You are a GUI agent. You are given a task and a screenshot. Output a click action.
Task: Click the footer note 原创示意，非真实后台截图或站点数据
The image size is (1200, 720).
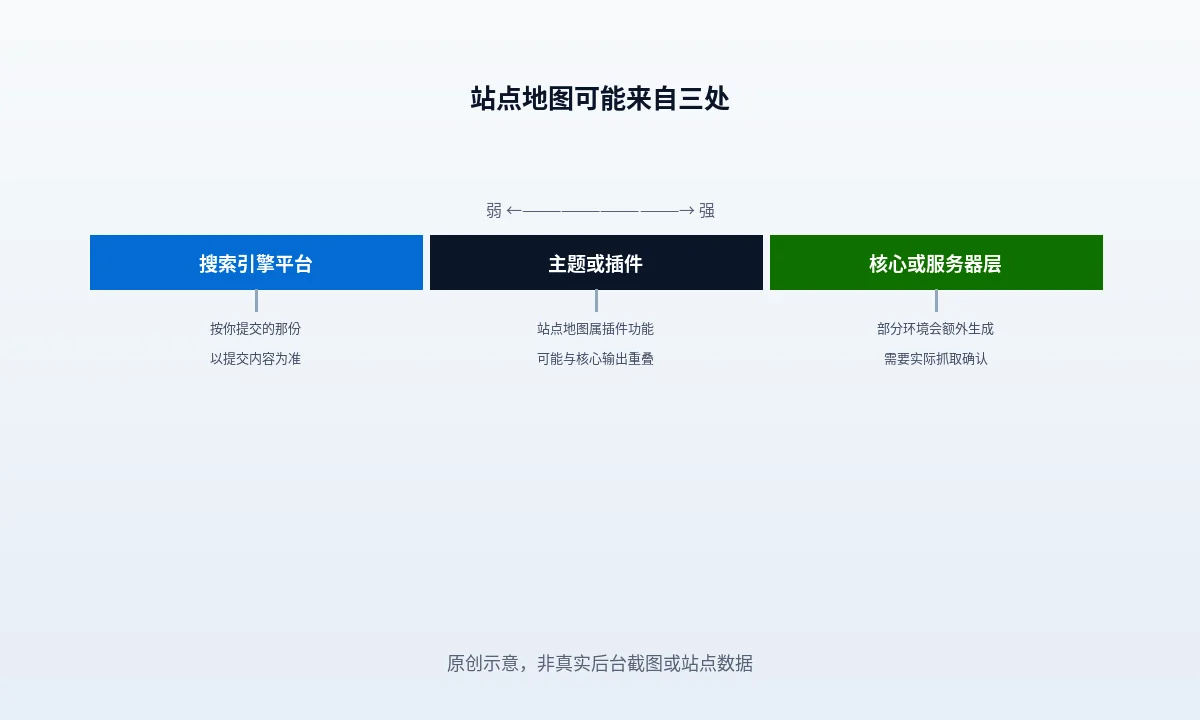click(x=600, y=663)
